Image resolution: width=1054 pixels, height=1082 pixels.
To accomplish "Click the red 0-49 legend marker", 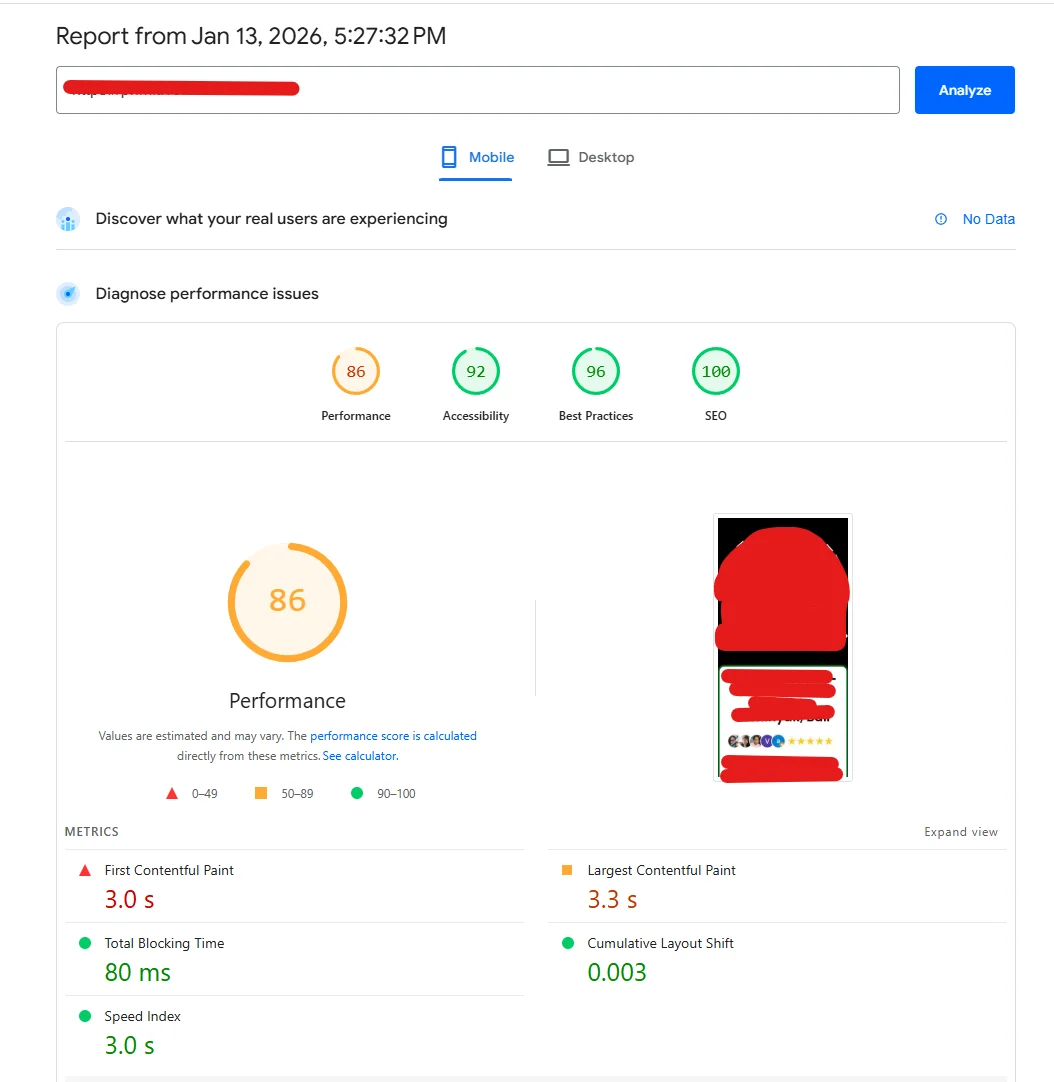I will (x=171, y=793).
